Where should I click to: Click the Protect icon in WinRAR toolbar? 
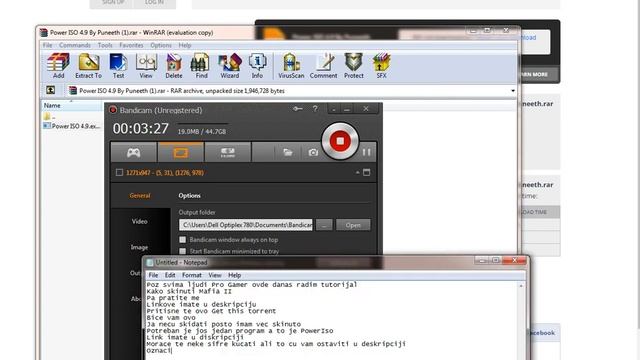pos(353,65)
